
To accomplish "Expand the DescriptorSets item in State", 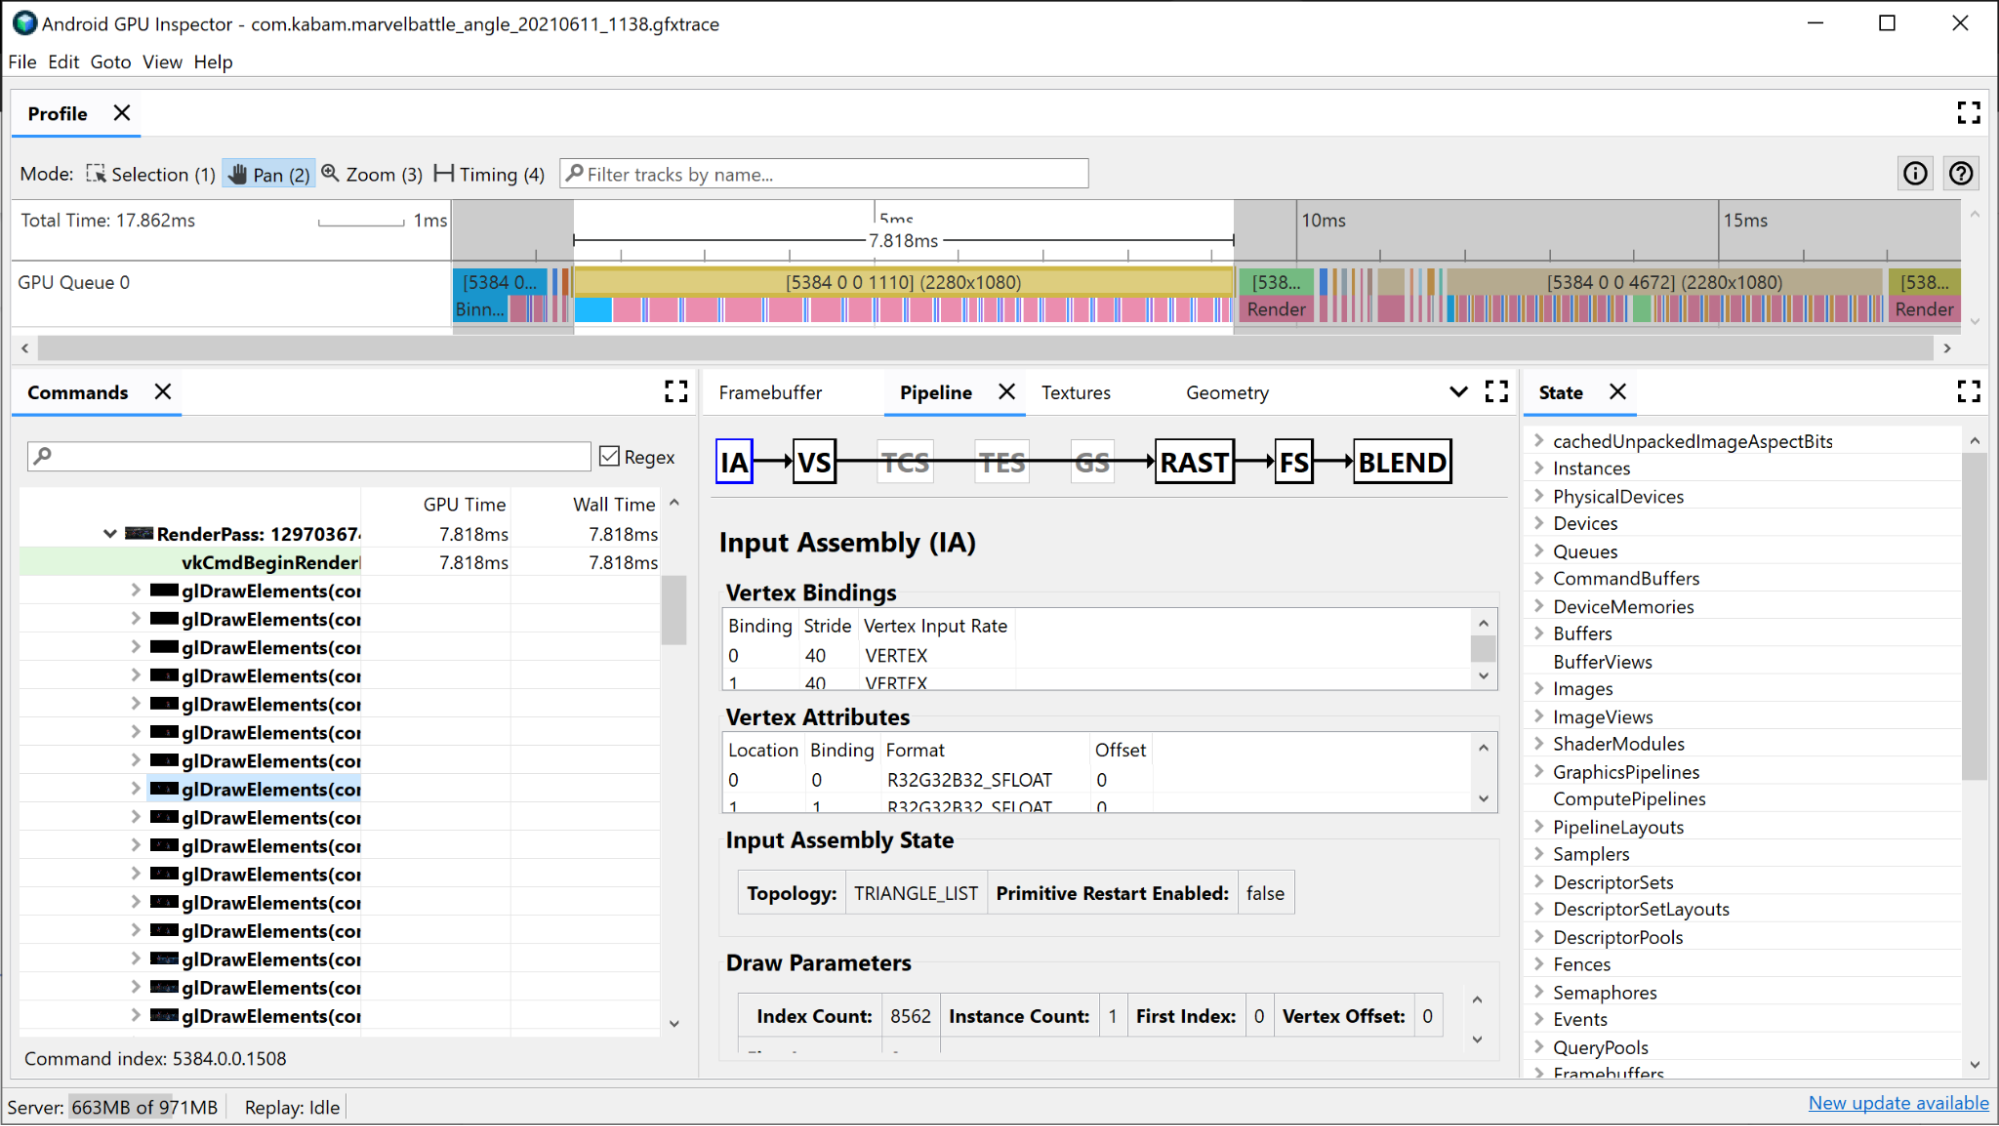I will [x=1539, y=882].
